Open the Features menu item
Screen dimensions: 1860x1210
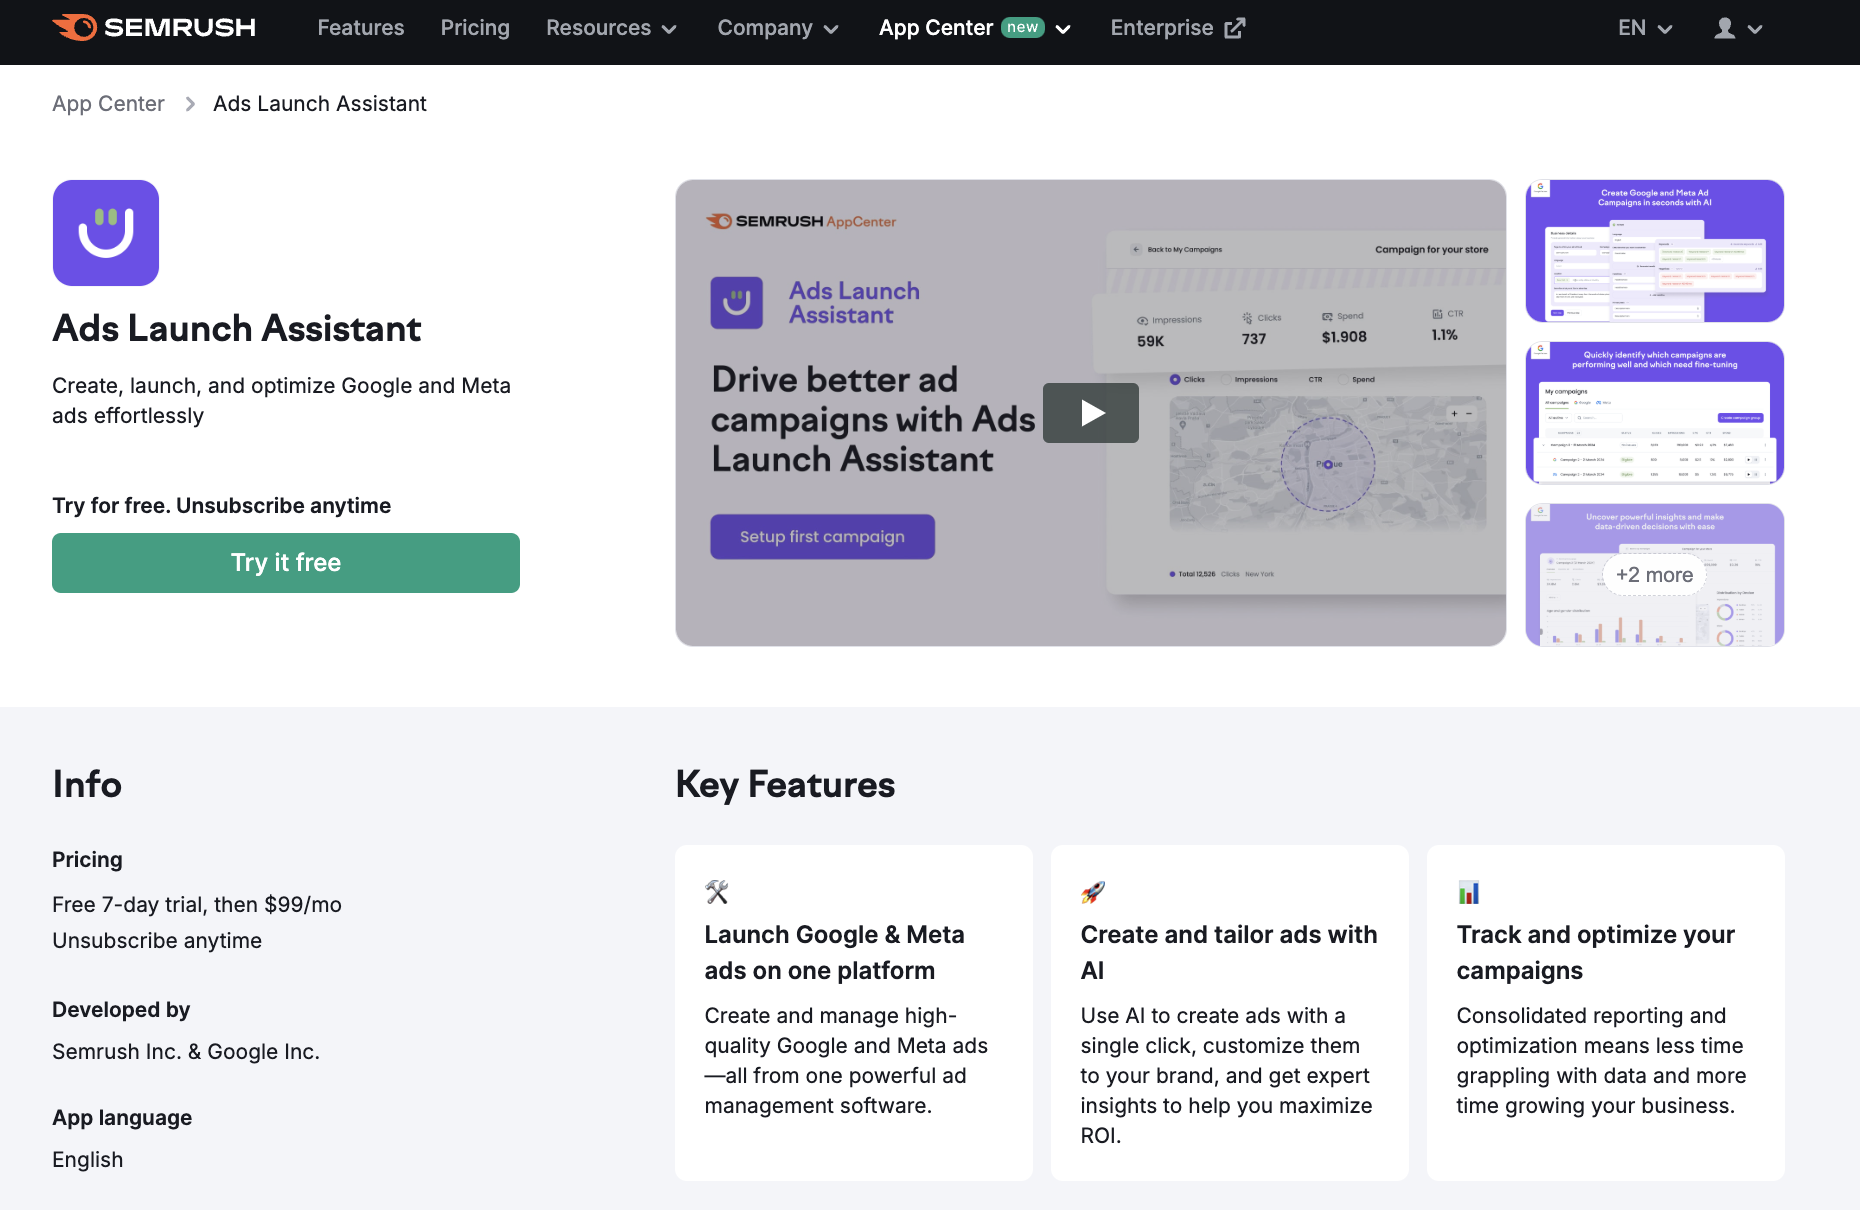(361, 28)
